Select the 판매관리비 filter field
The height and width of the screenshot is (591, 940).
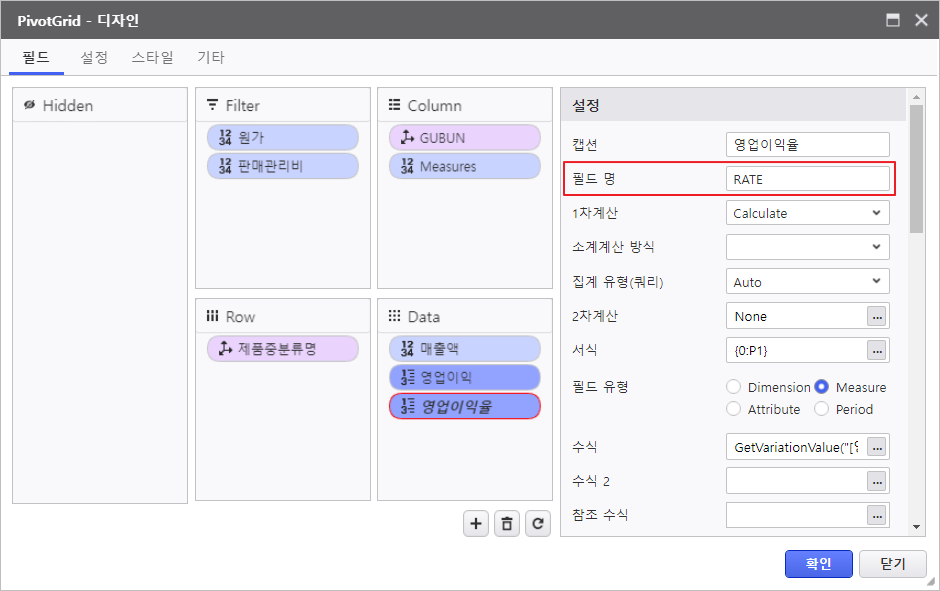pos(283,166)
